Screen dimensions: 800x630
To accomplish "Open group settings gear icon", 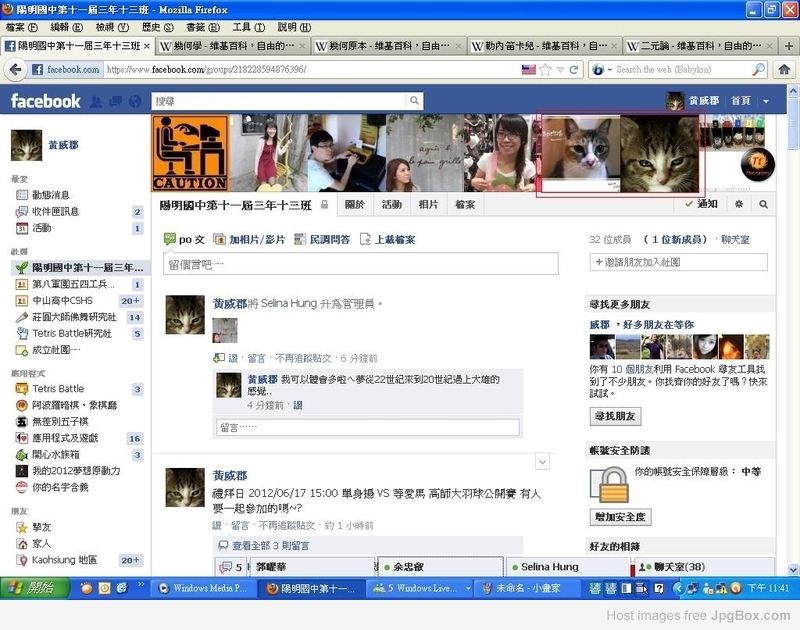I will coord(739,204).
